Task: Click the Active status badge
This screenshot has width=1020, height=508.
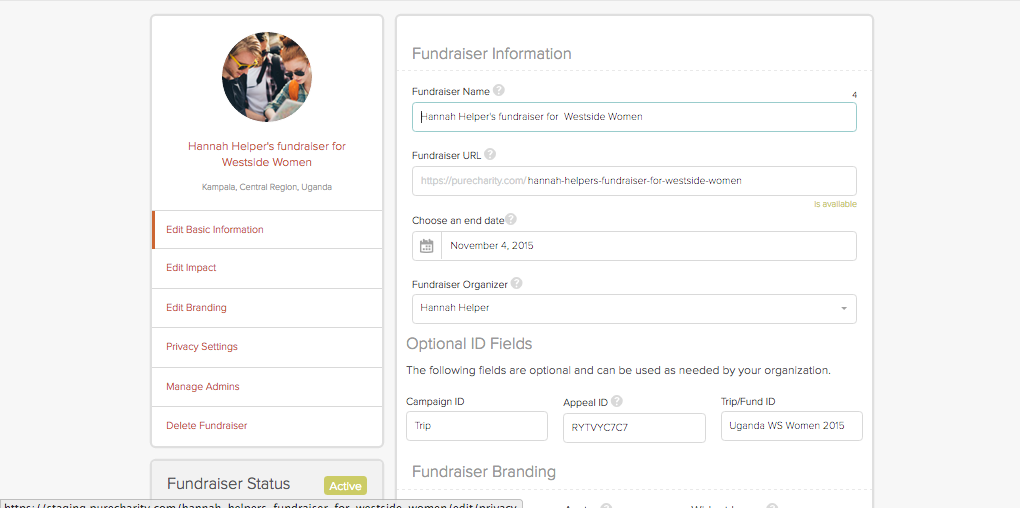Action: pos(345,486)
